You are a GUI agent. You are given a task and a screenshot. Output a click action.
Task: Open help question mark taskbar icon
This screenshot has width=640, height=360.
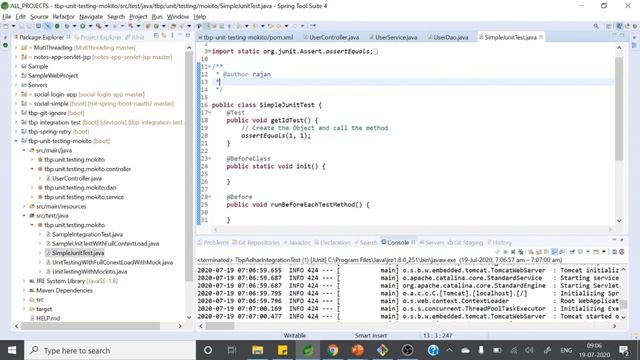(x=433, y=350)
